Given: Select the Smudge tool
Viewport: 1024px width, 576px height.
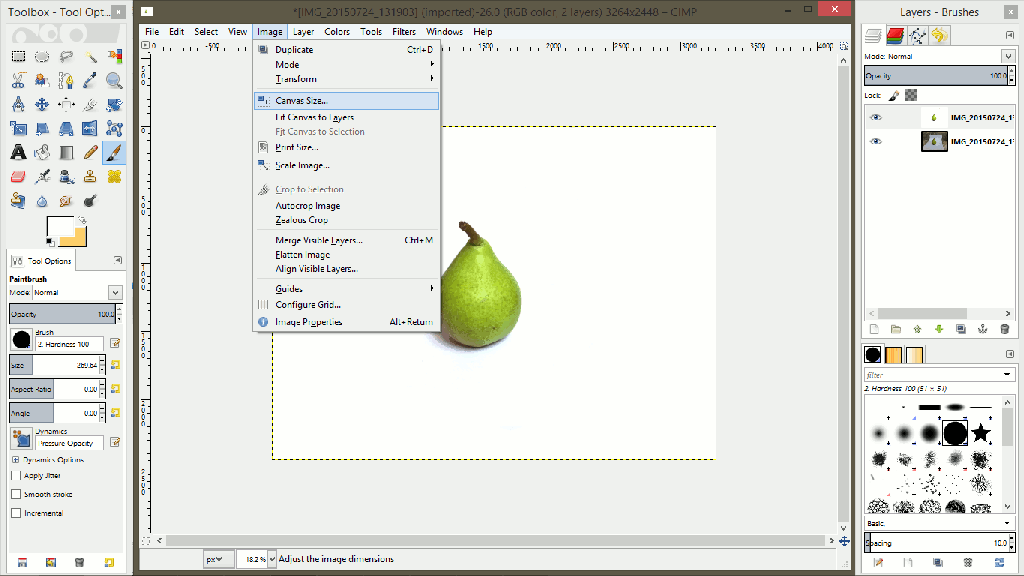Looking at the screenshot, I should [66, 201].
